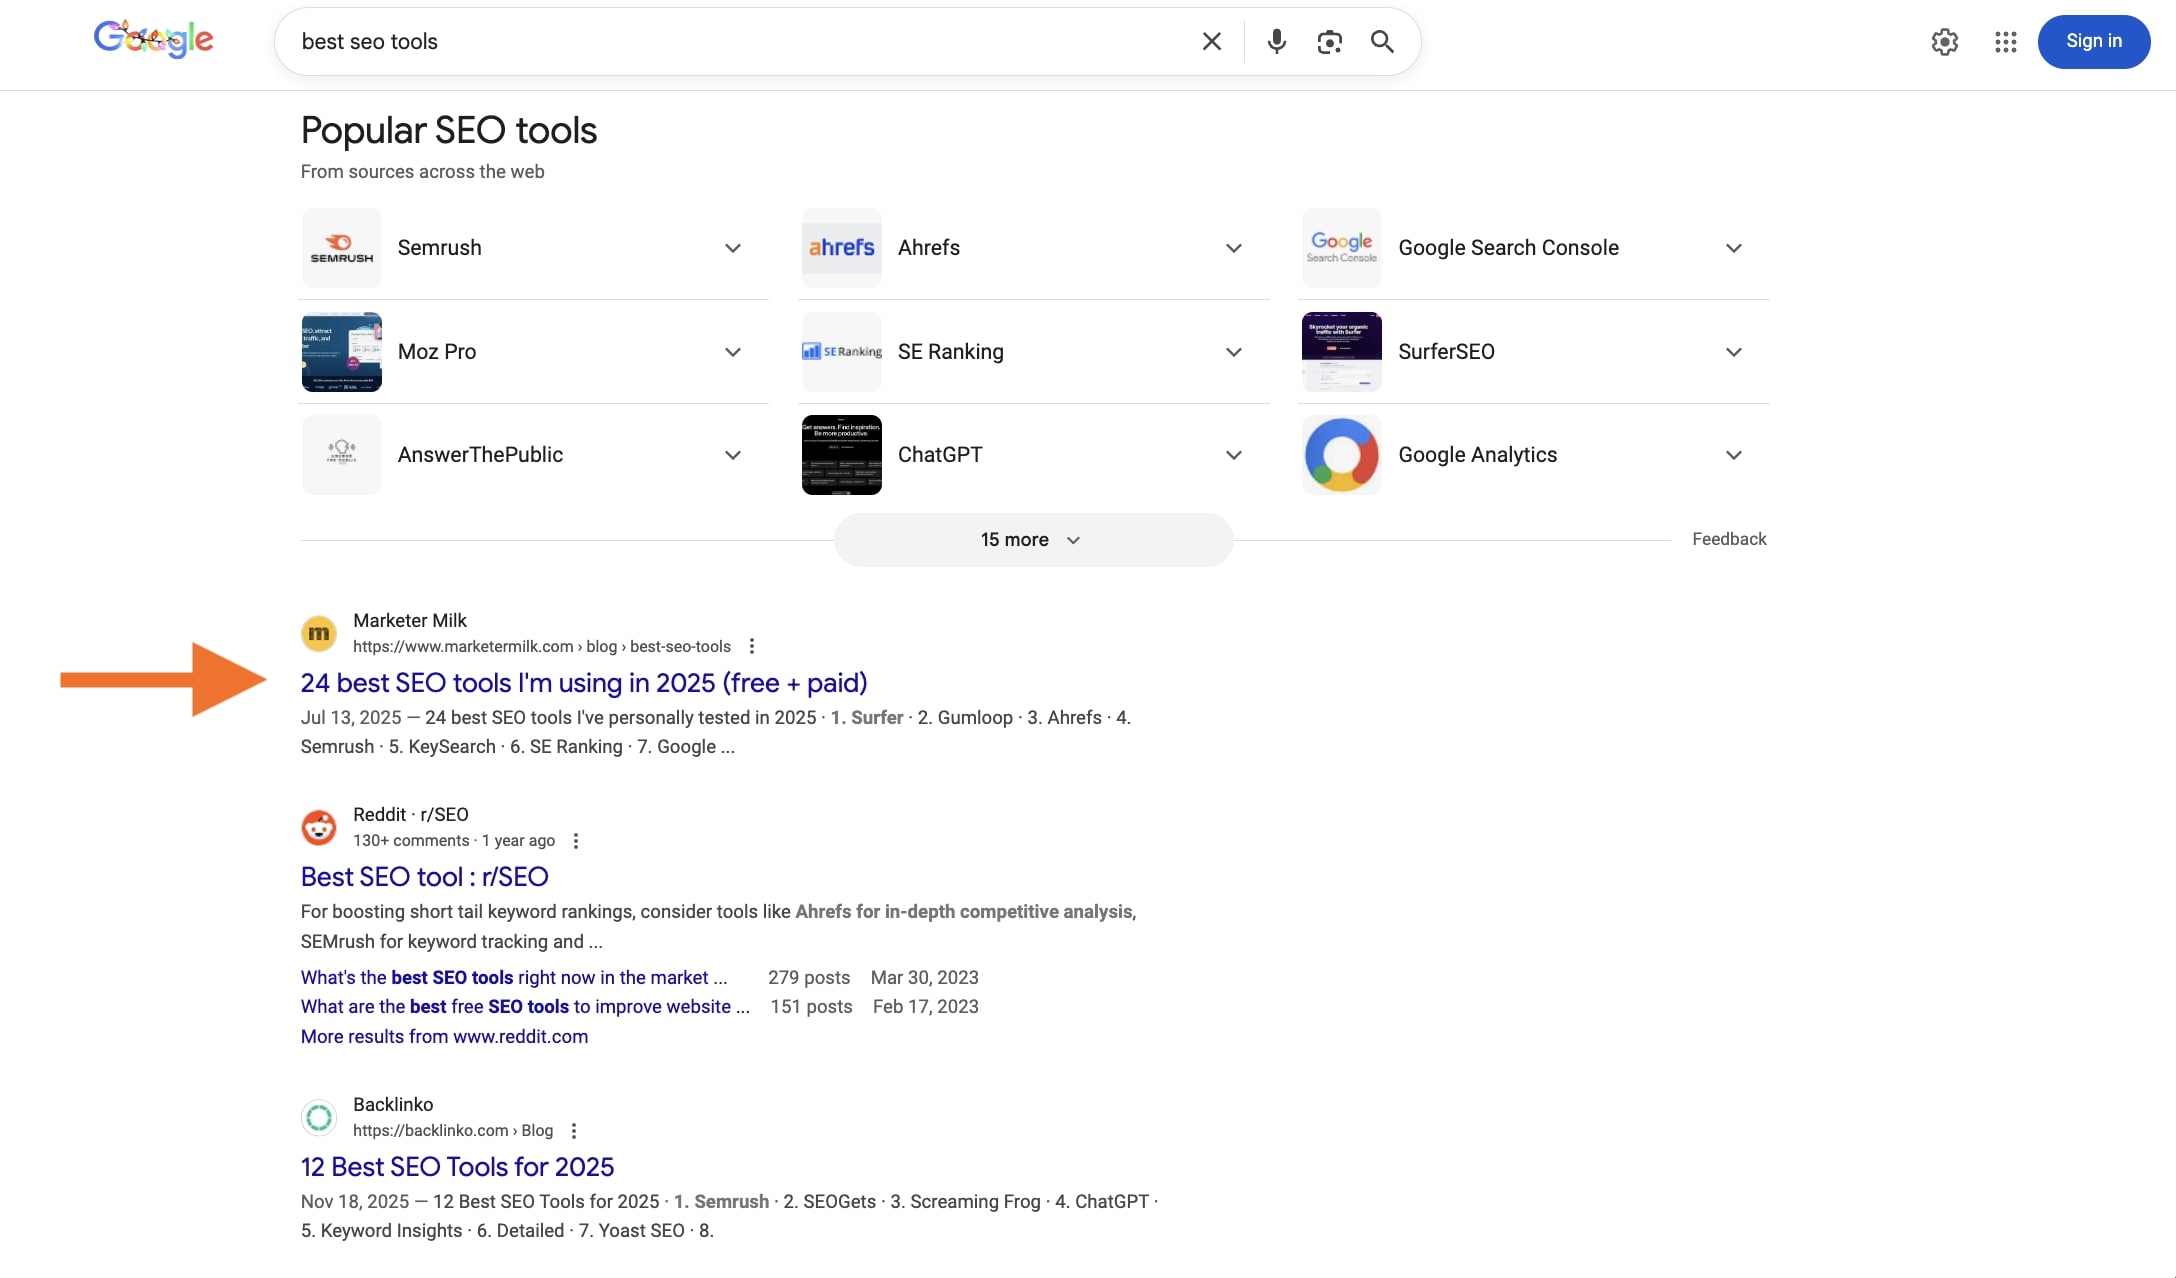
Task: Open Google Lens image search
Action: point(1330,41)
